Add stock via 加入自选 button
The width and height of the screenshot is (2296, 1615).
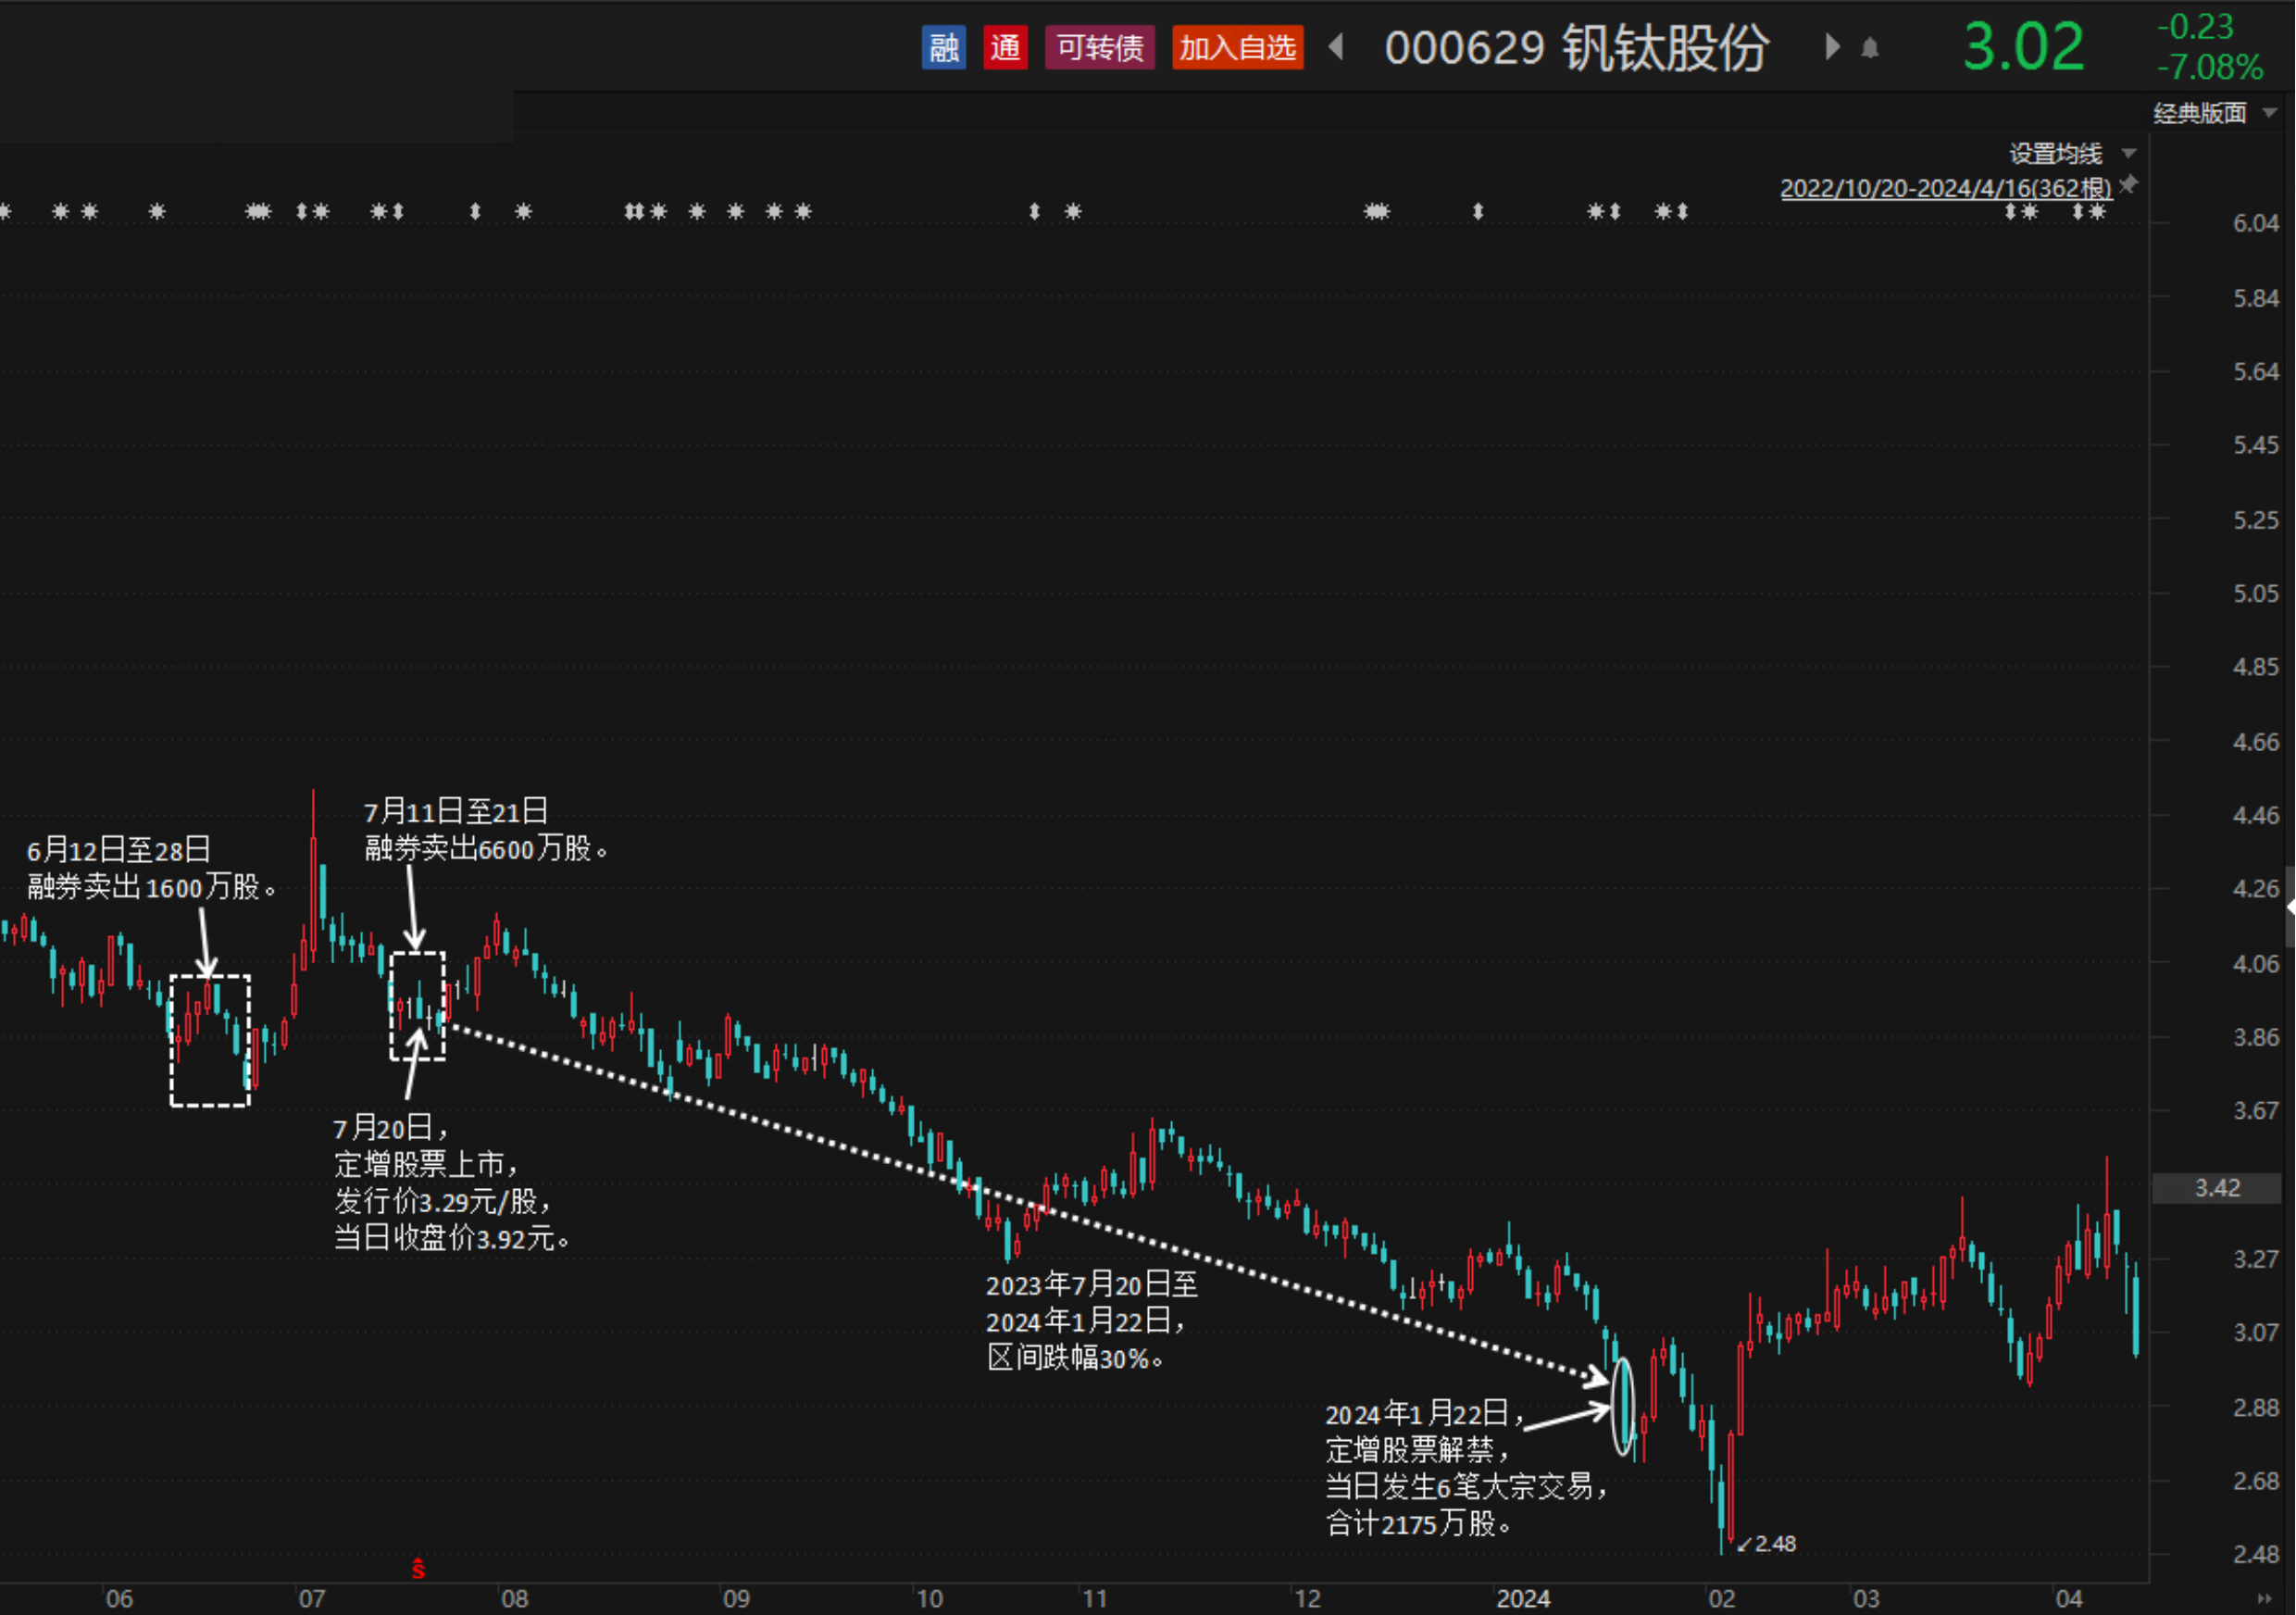point(1237,47)
